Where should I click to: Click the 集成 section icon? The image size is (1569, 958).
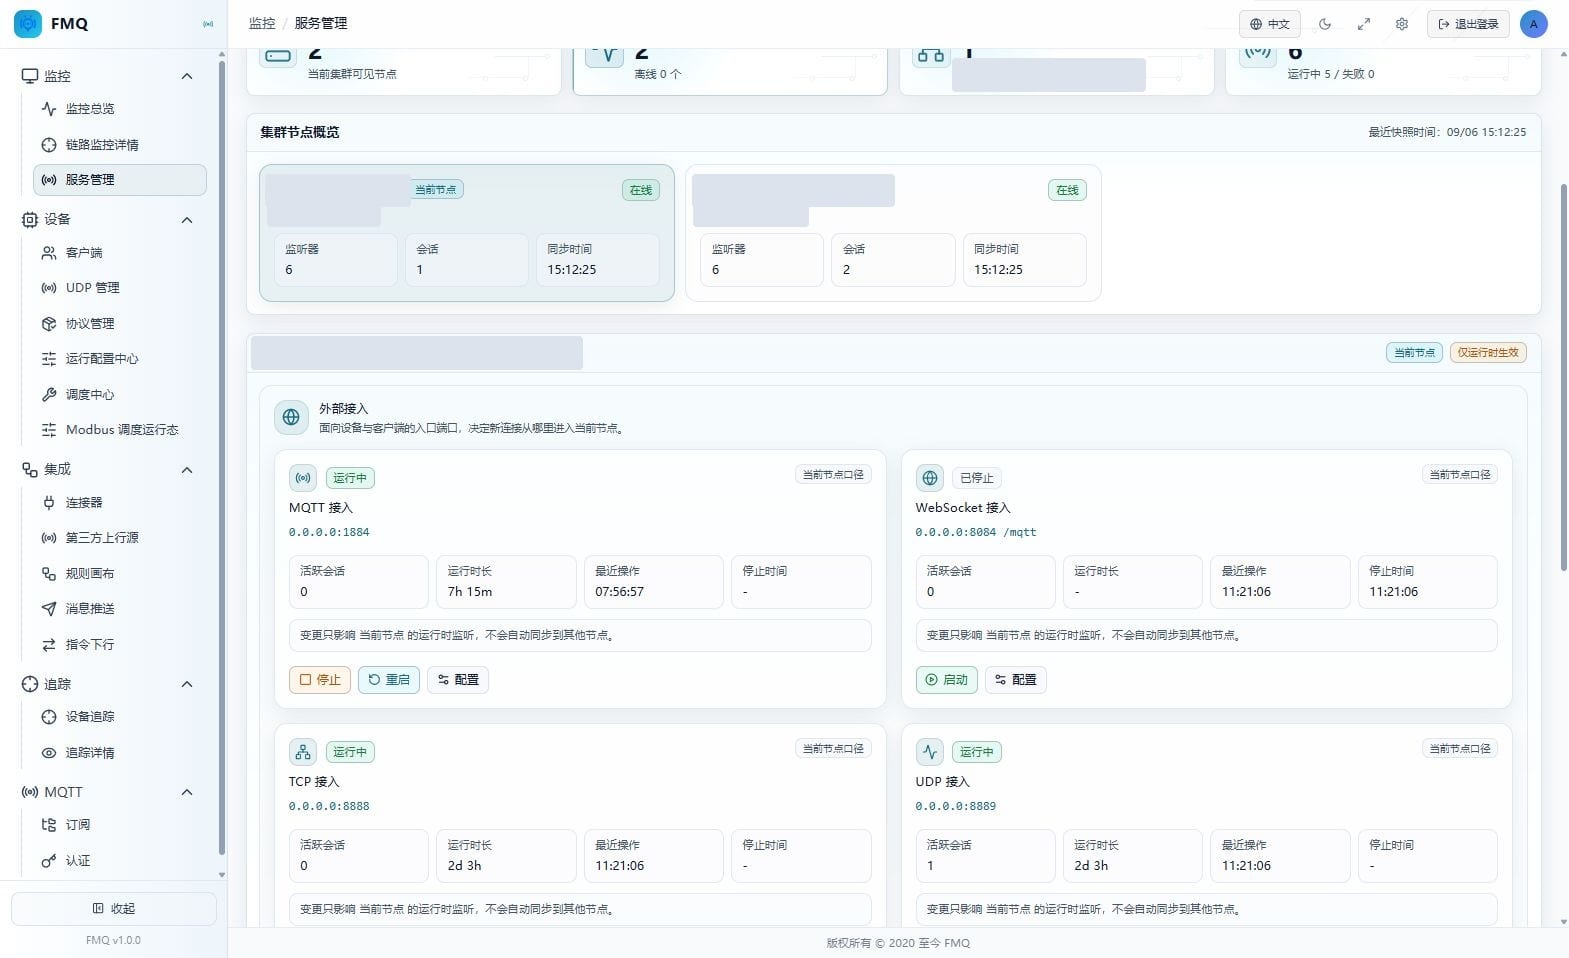(x=30, y=470)
